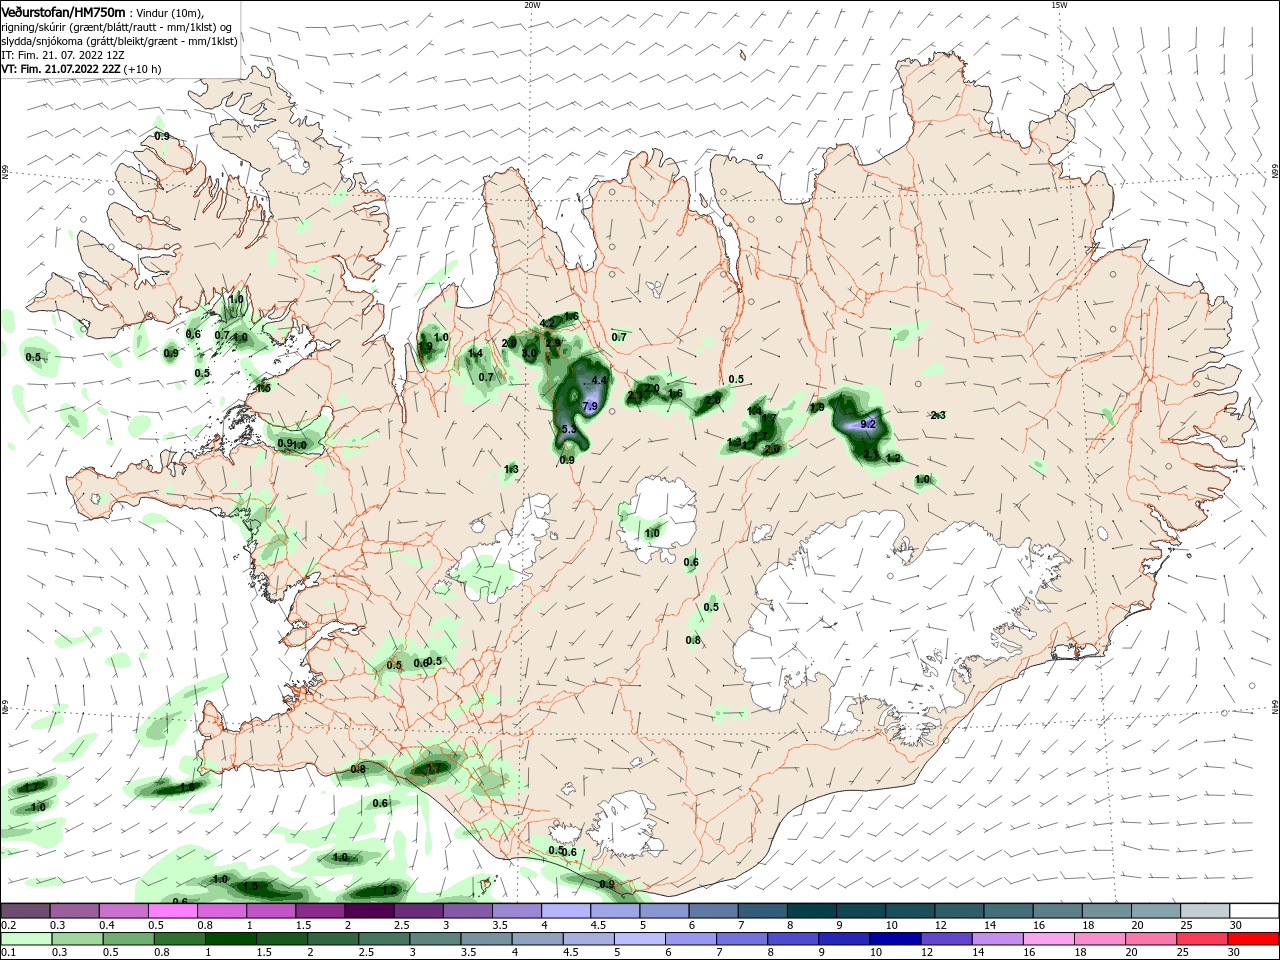Pick the upper legend swatch between 25 and 30
1280x960 pixels.
point(1206,911)
